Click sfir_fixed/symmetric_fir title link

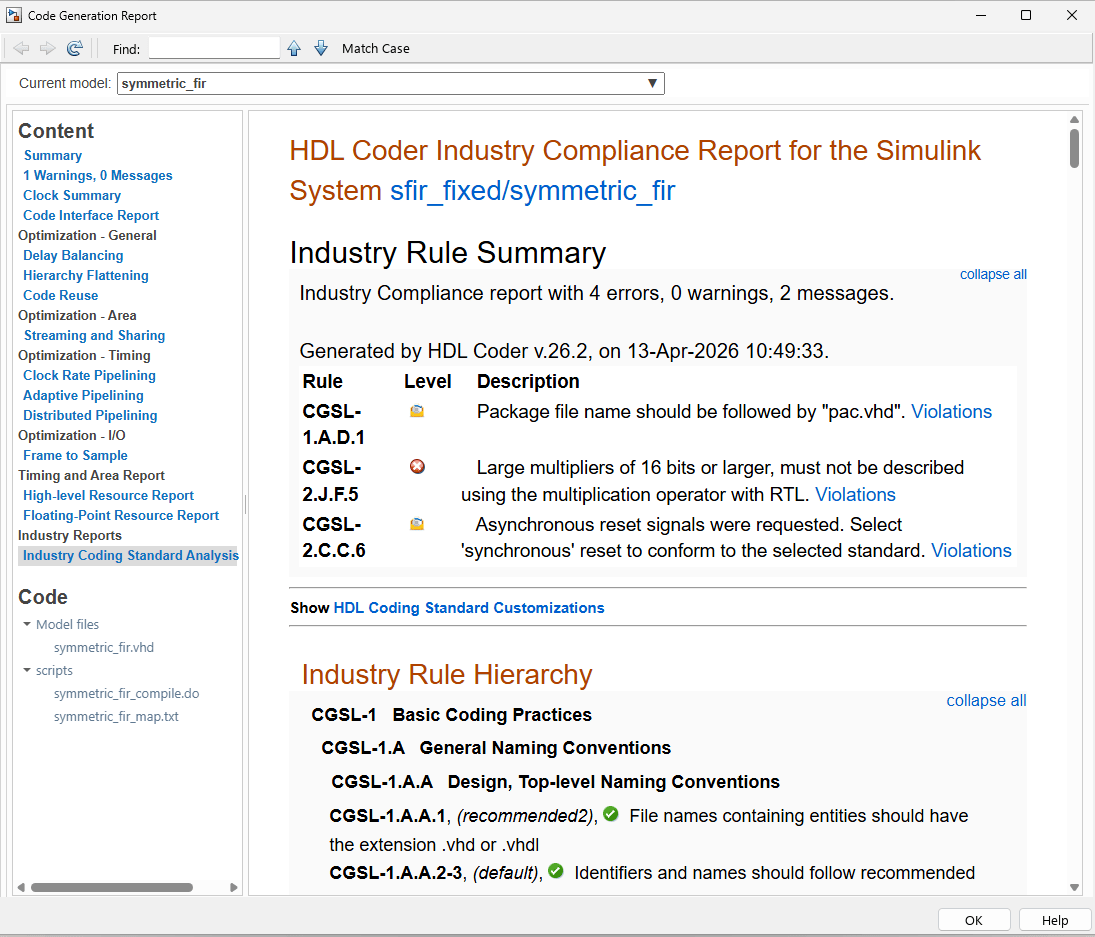532,190
